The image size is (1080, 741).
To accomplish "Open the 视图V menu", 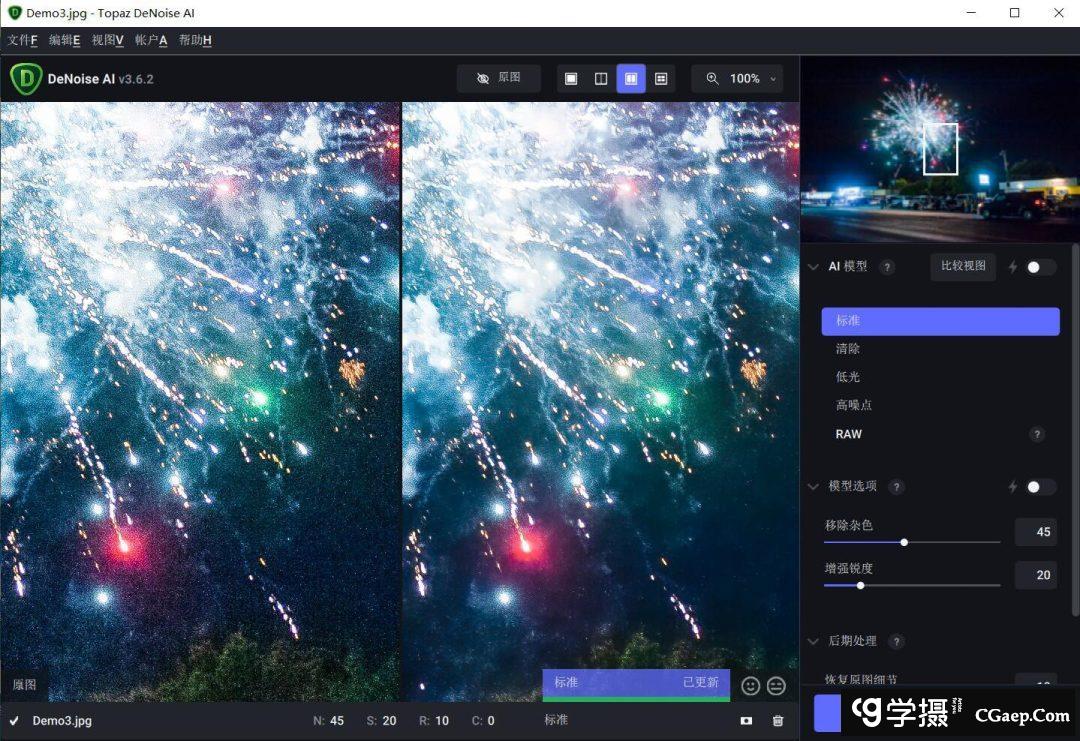I will (x=107, y=40).
